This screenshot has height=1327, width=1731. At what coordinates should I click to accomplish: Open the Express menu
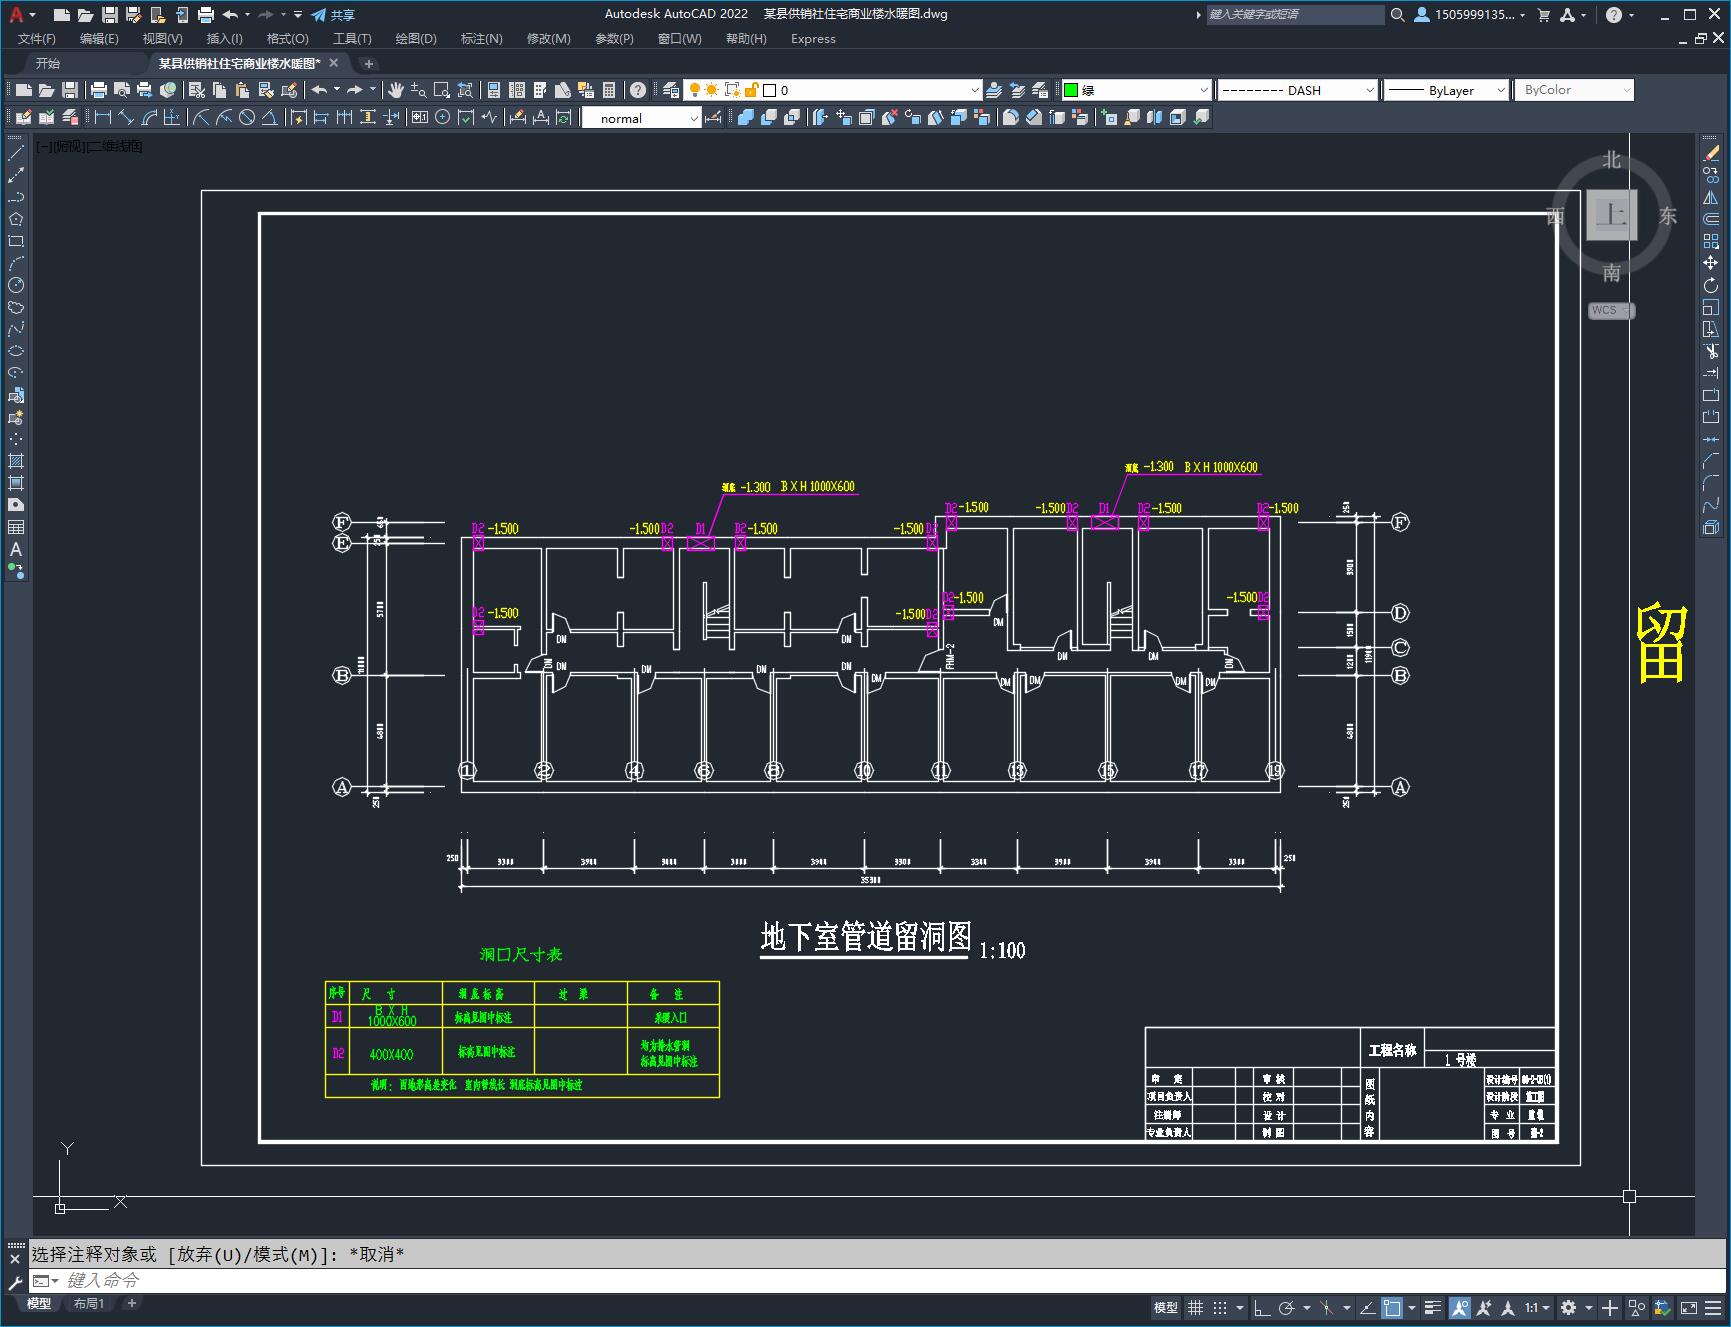pyautogui.click(x=813, y=38)
